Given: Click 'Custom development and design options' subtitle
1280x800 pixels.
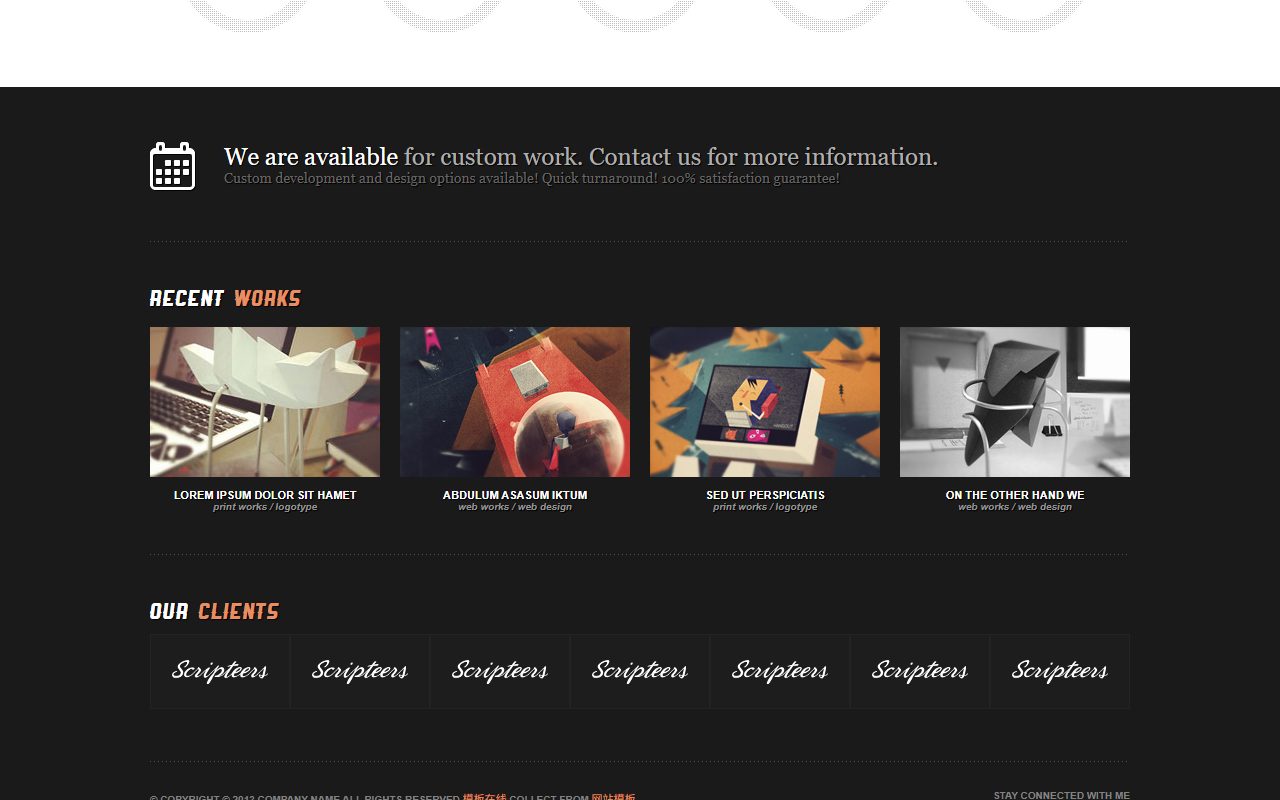Looking at the screenshot, I should [532, 179].
